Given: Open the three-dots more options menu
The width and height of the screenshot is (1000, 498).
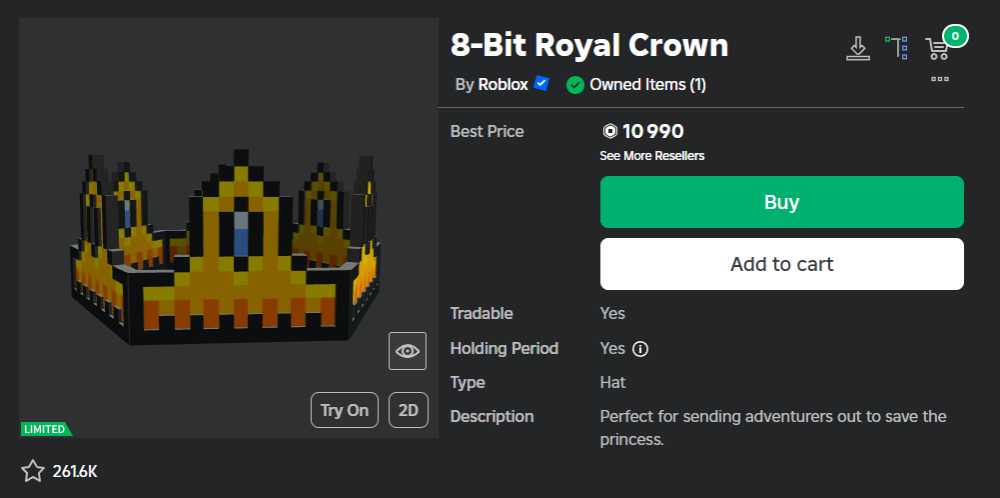Looking at the screenshot, I should coord(939,78).
